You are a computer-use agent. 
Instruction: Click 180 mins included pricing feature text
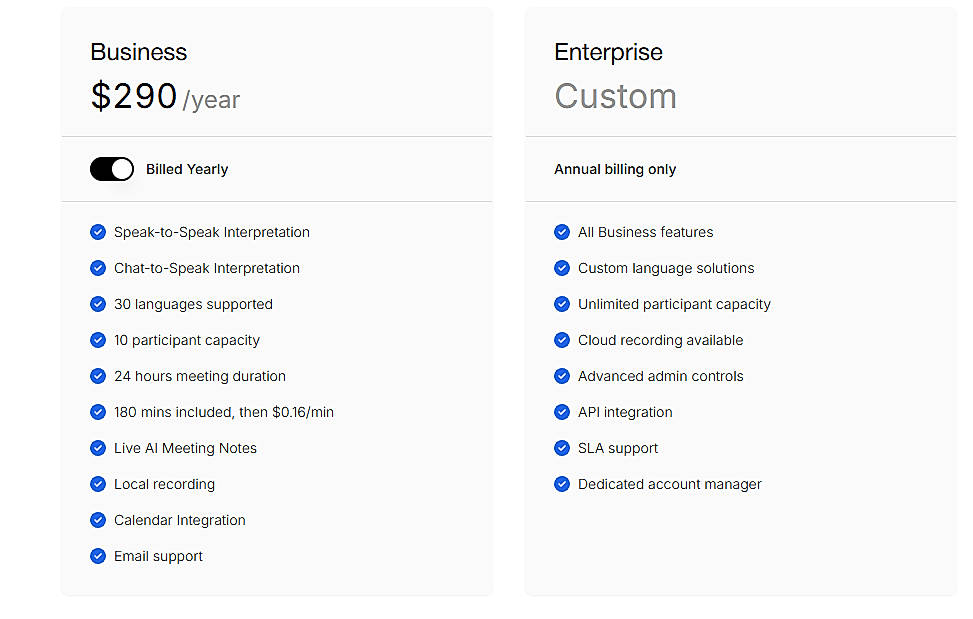(x=224, y=412)
